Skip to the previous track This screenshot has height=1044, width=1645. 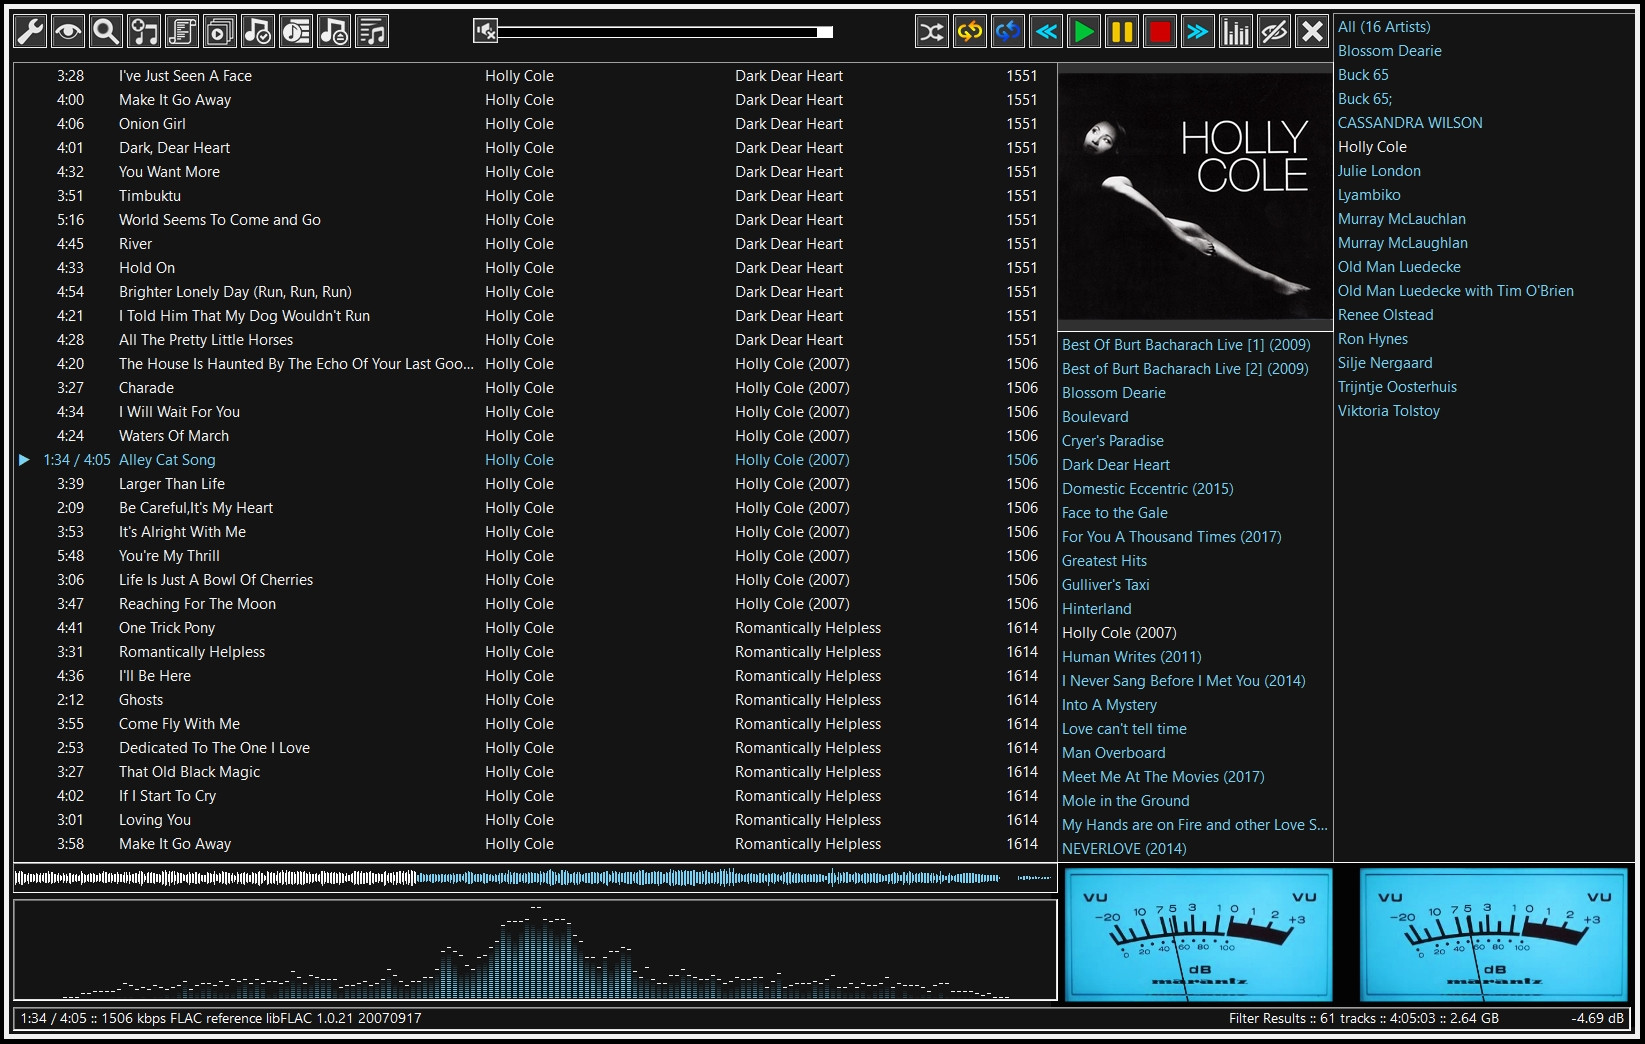[x=1046, y=32]
